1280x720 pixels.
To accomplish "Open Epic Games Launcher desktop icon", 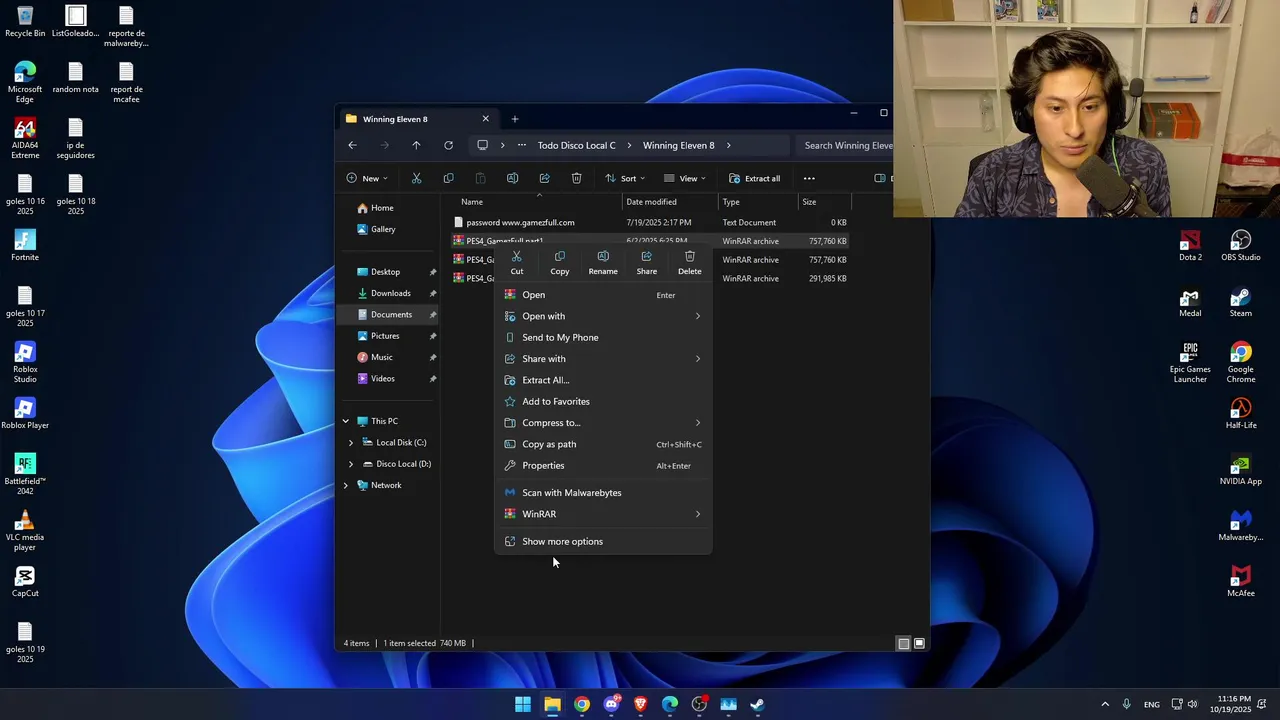I will [x=1190, y=362].
